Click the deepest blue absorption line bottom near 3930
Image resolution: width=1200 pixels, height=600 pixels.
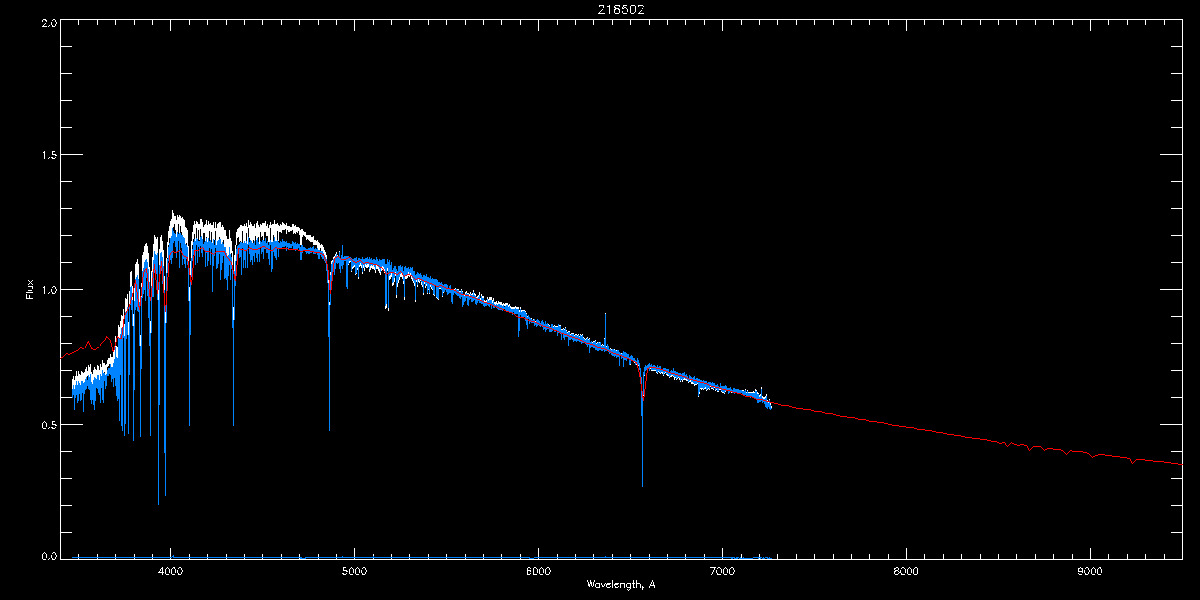pyautogui.click(x=158, y=502)
